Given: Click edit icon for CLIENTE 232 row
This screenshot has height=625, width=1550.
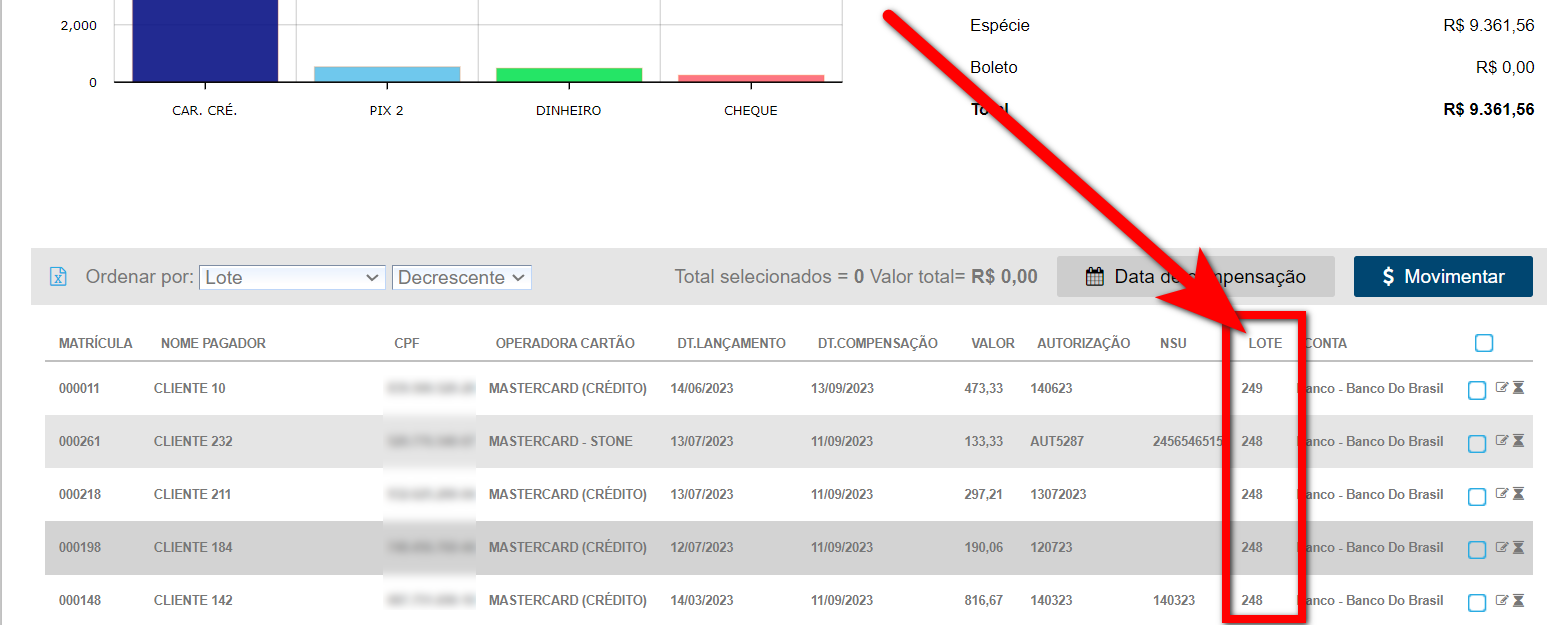Looking at the screenshot, I should pyautogui.click(x=1501, y=441).
